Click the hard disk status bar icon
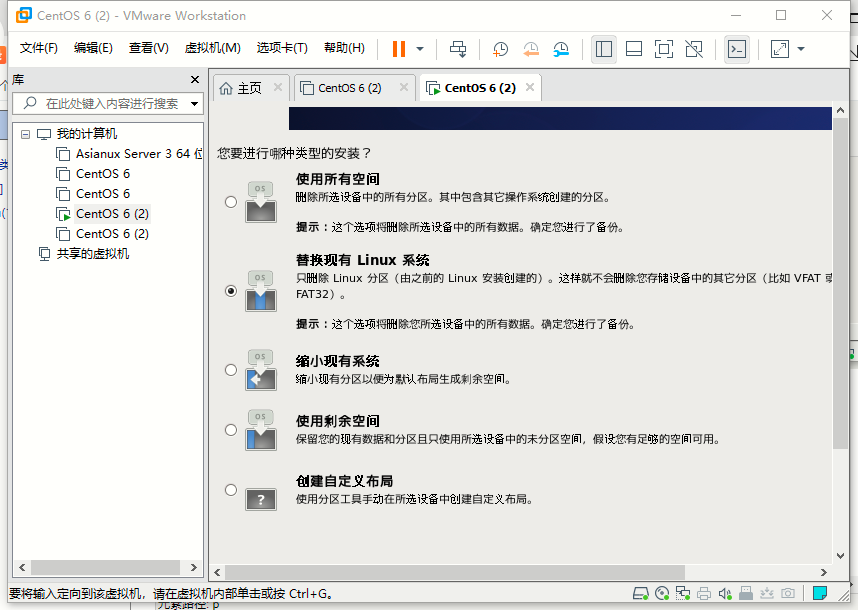The image size is (858, 610). point(640,594)
